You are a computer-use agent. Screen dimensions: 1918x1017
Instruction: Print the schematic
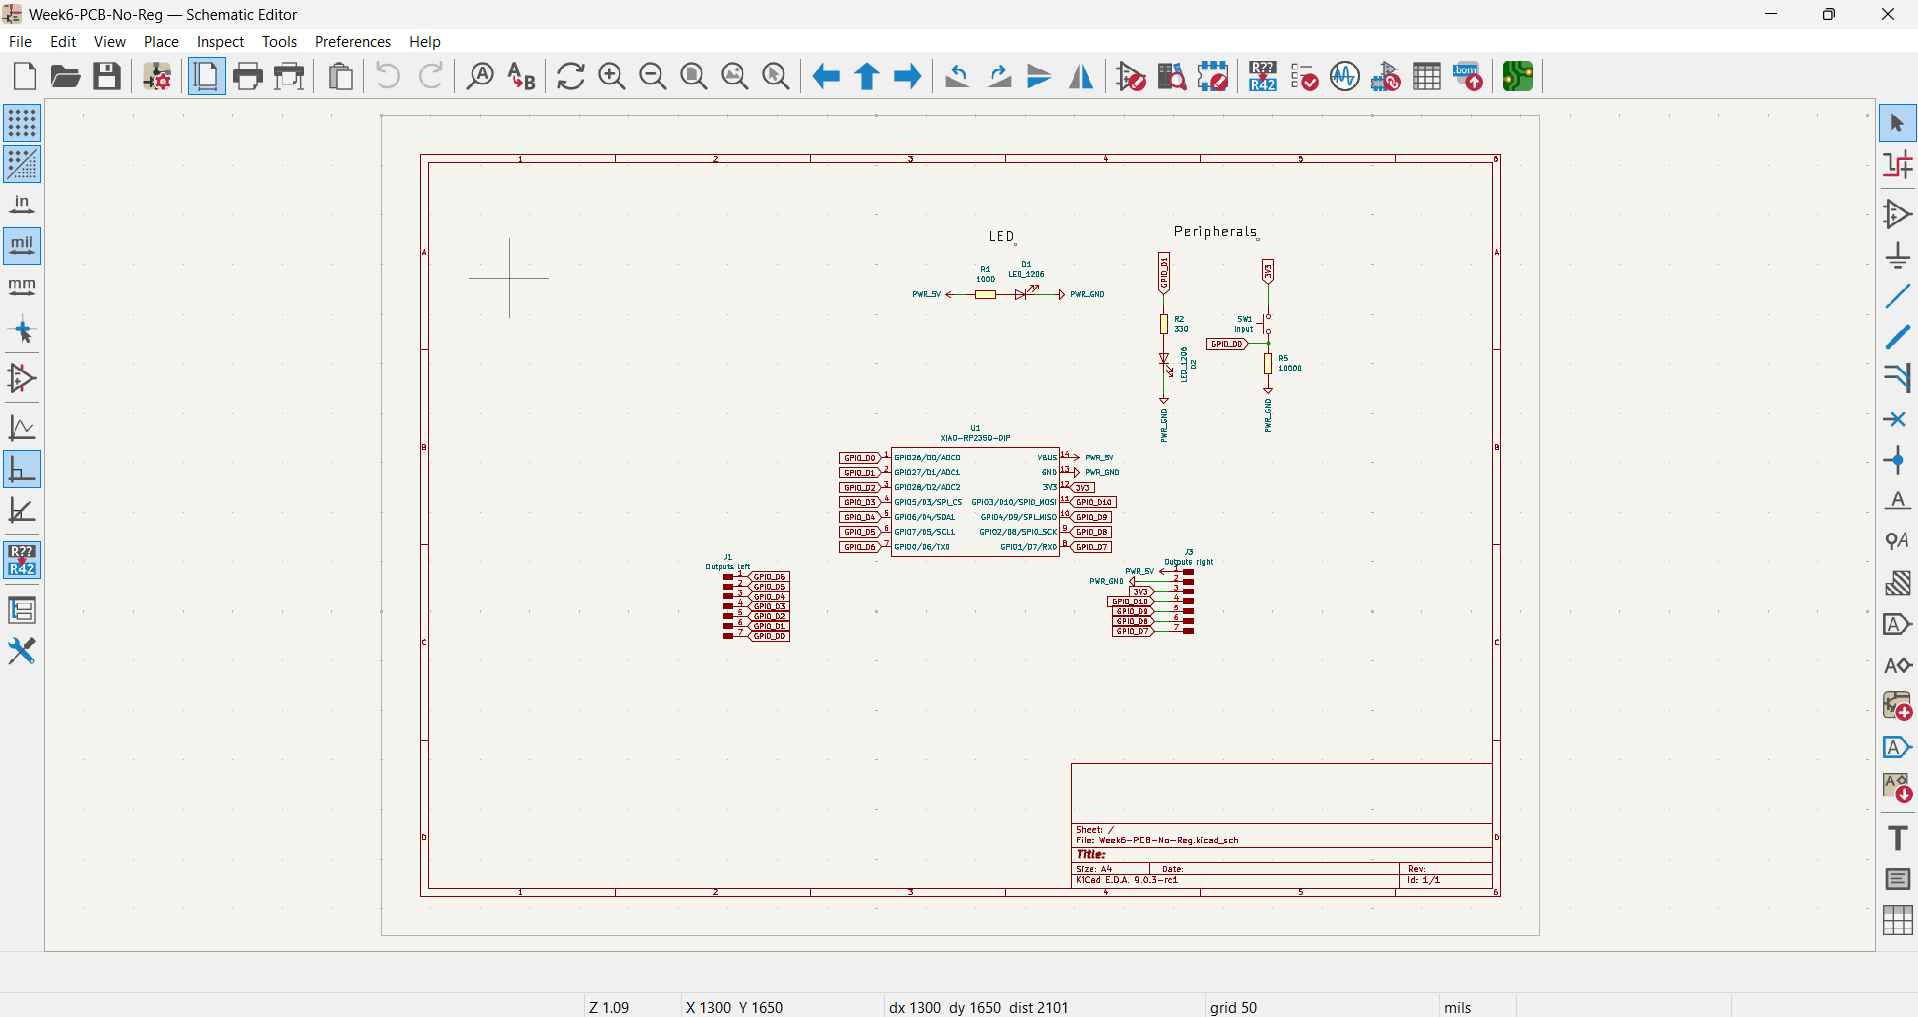click(248, 76)
